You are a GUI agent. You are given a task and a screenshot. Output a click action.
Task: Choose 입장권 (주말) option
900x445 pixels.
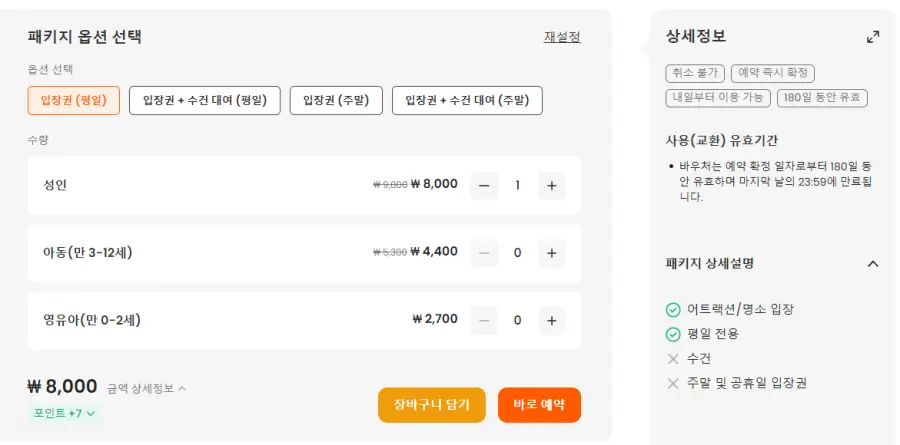[336, 100]
